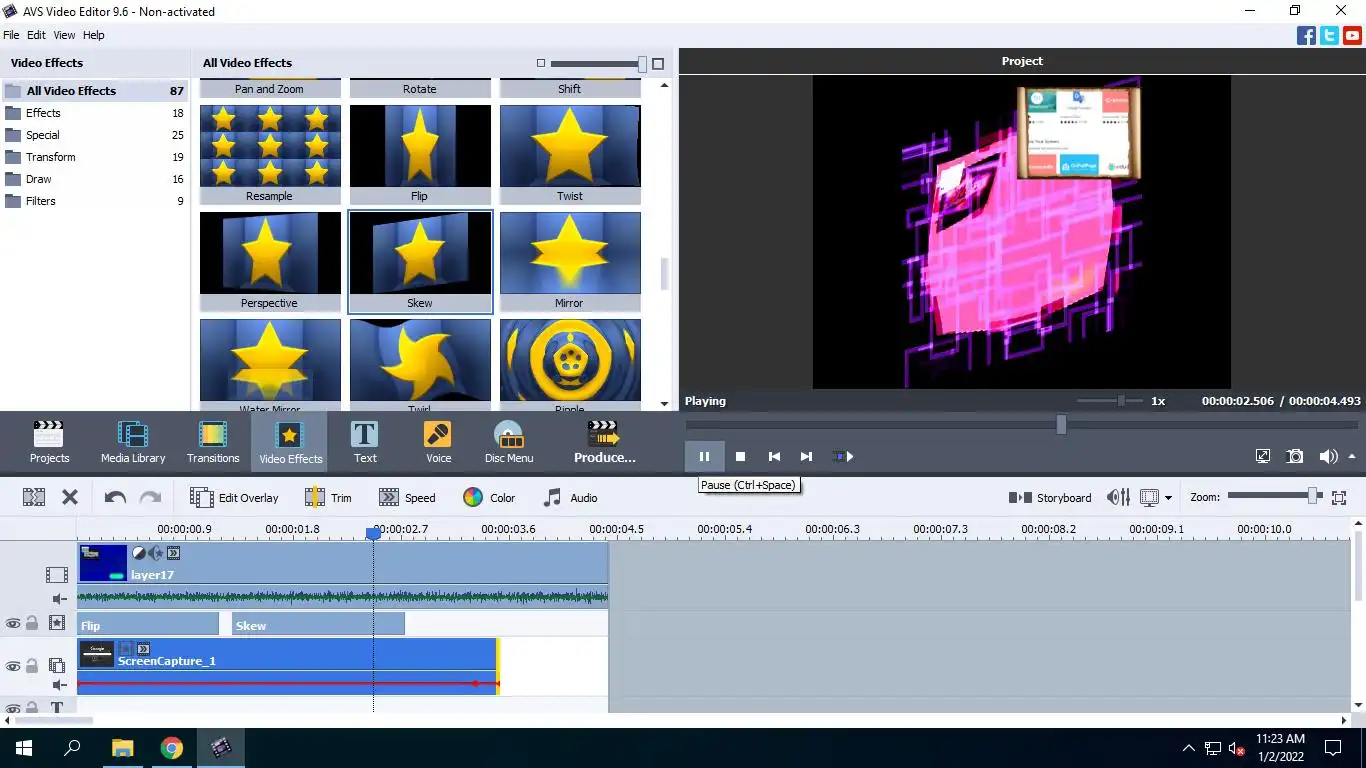
Task: Open the Speed settings
Action: [407, 497]
